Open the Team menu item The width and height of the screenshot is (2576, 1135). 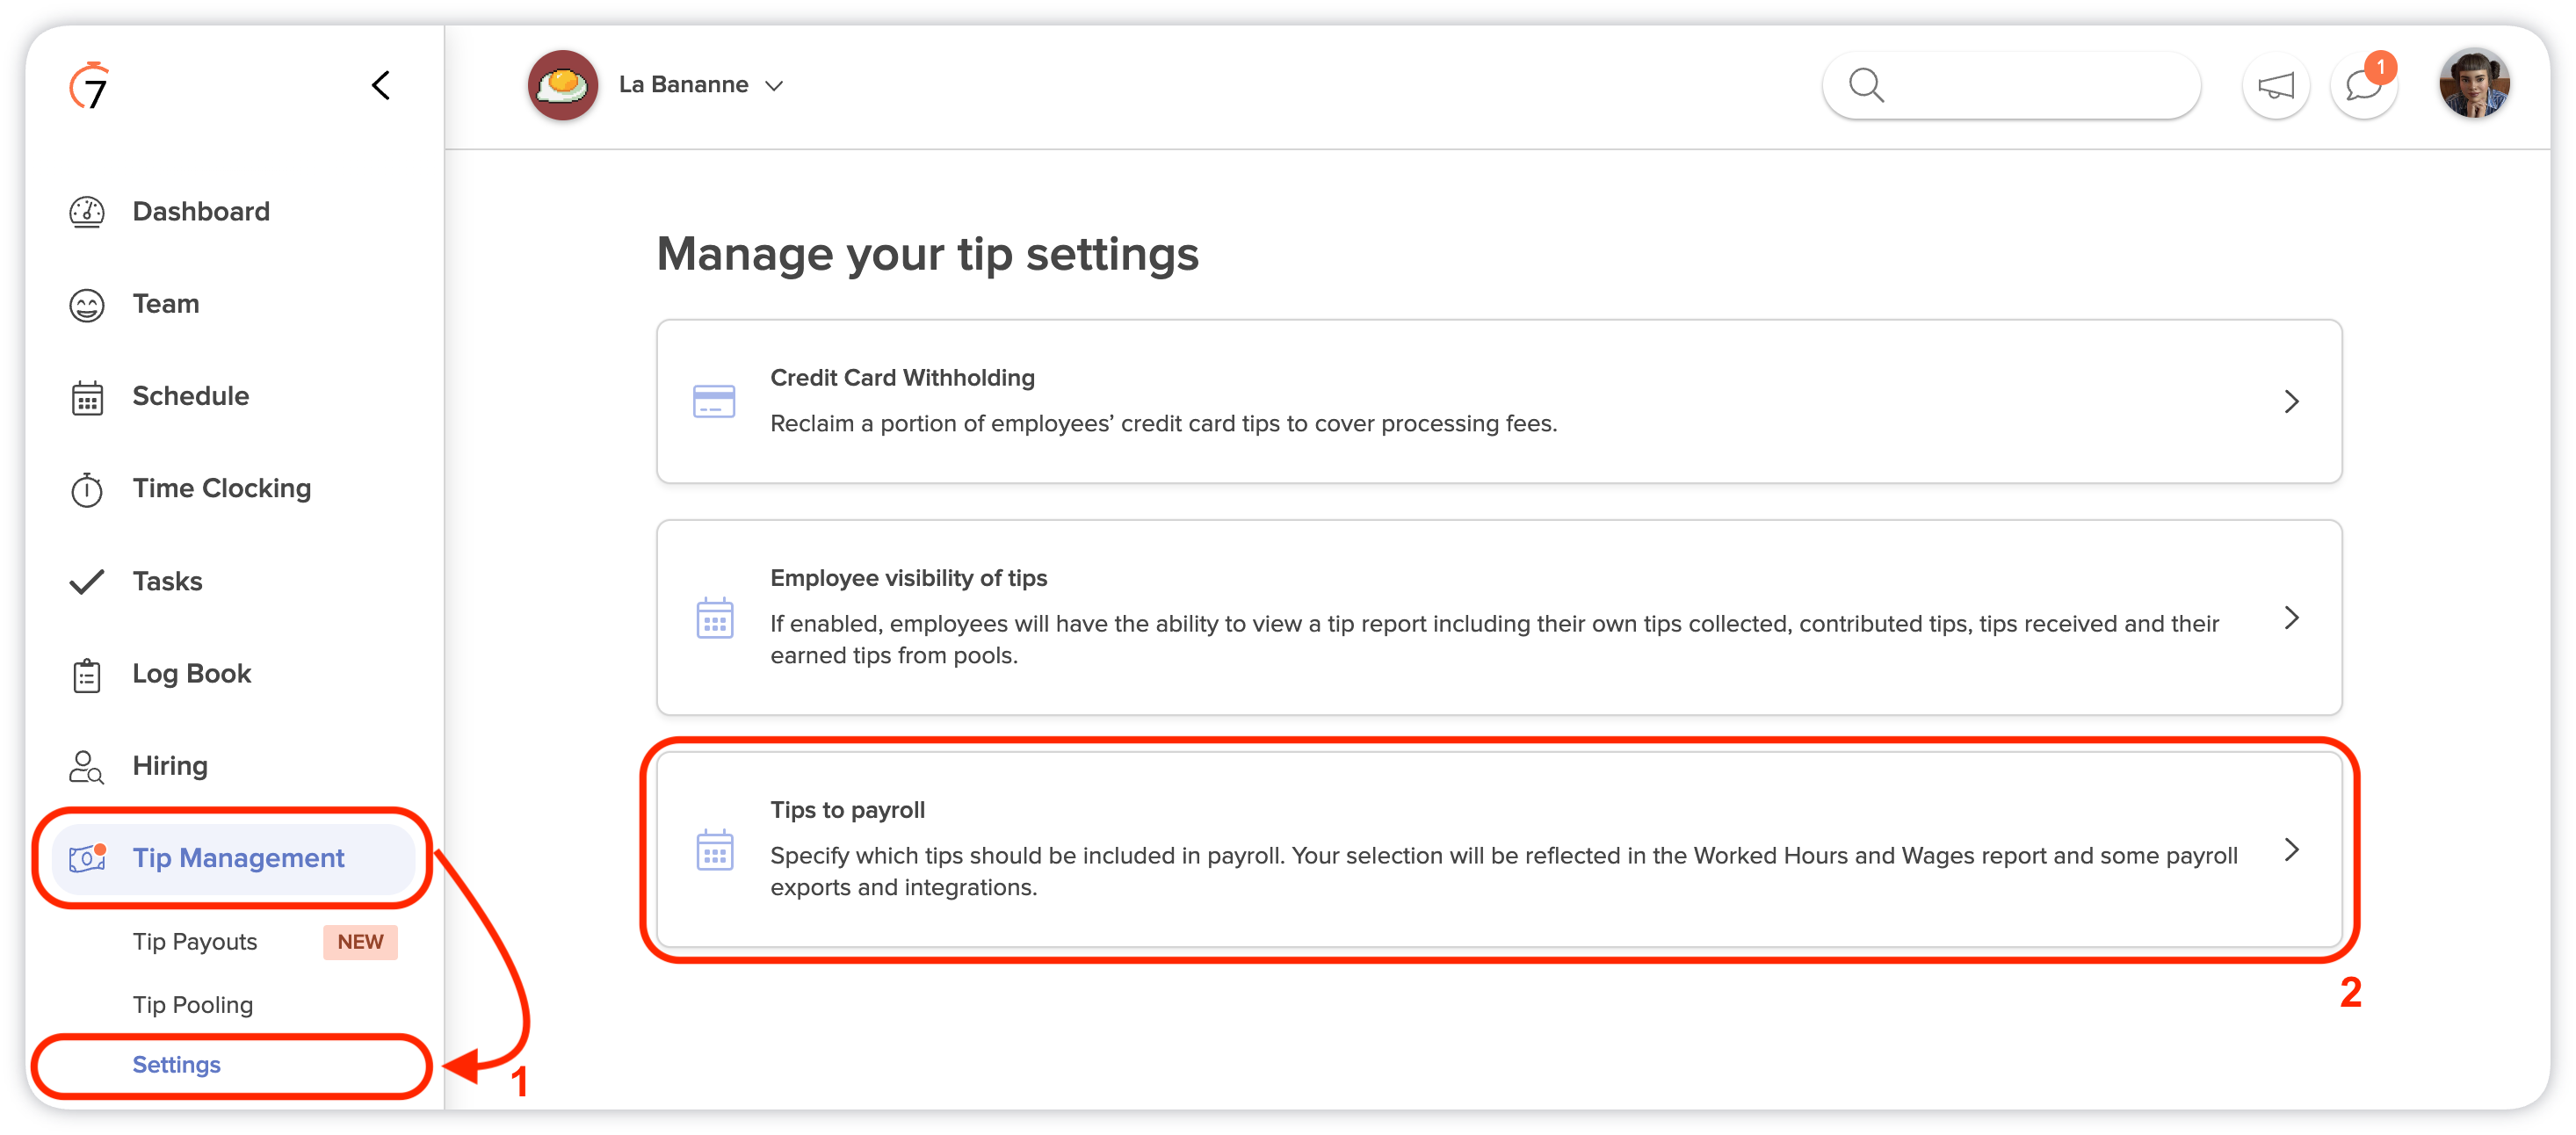(166, 304)
